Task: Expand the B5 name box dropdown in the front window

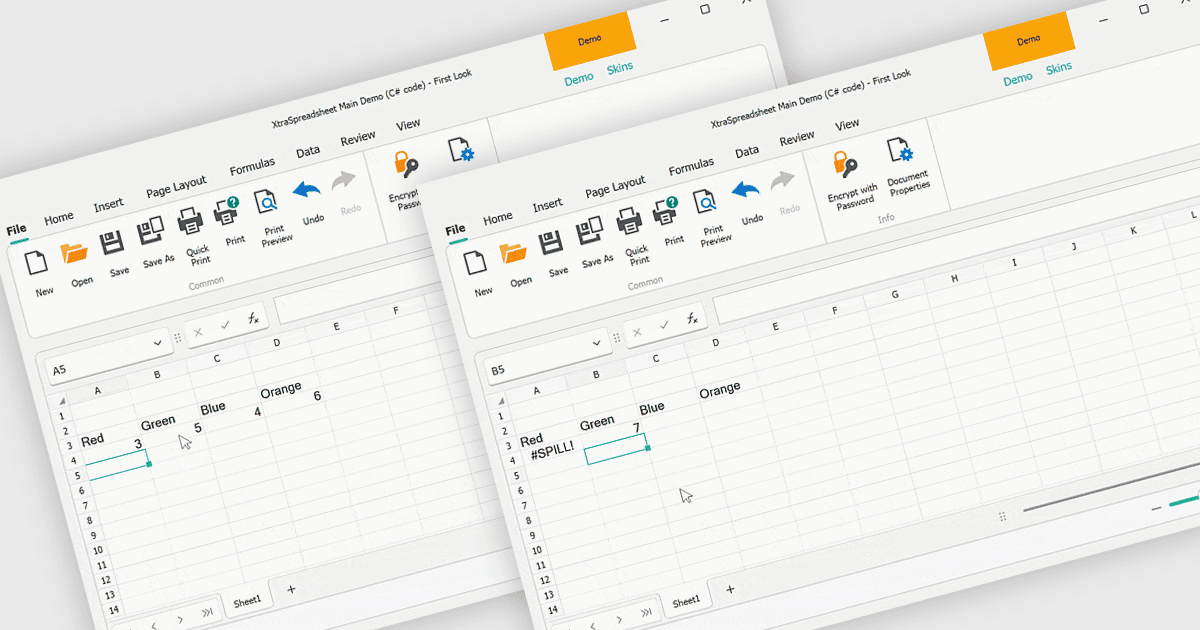Action: pos(596,343)
